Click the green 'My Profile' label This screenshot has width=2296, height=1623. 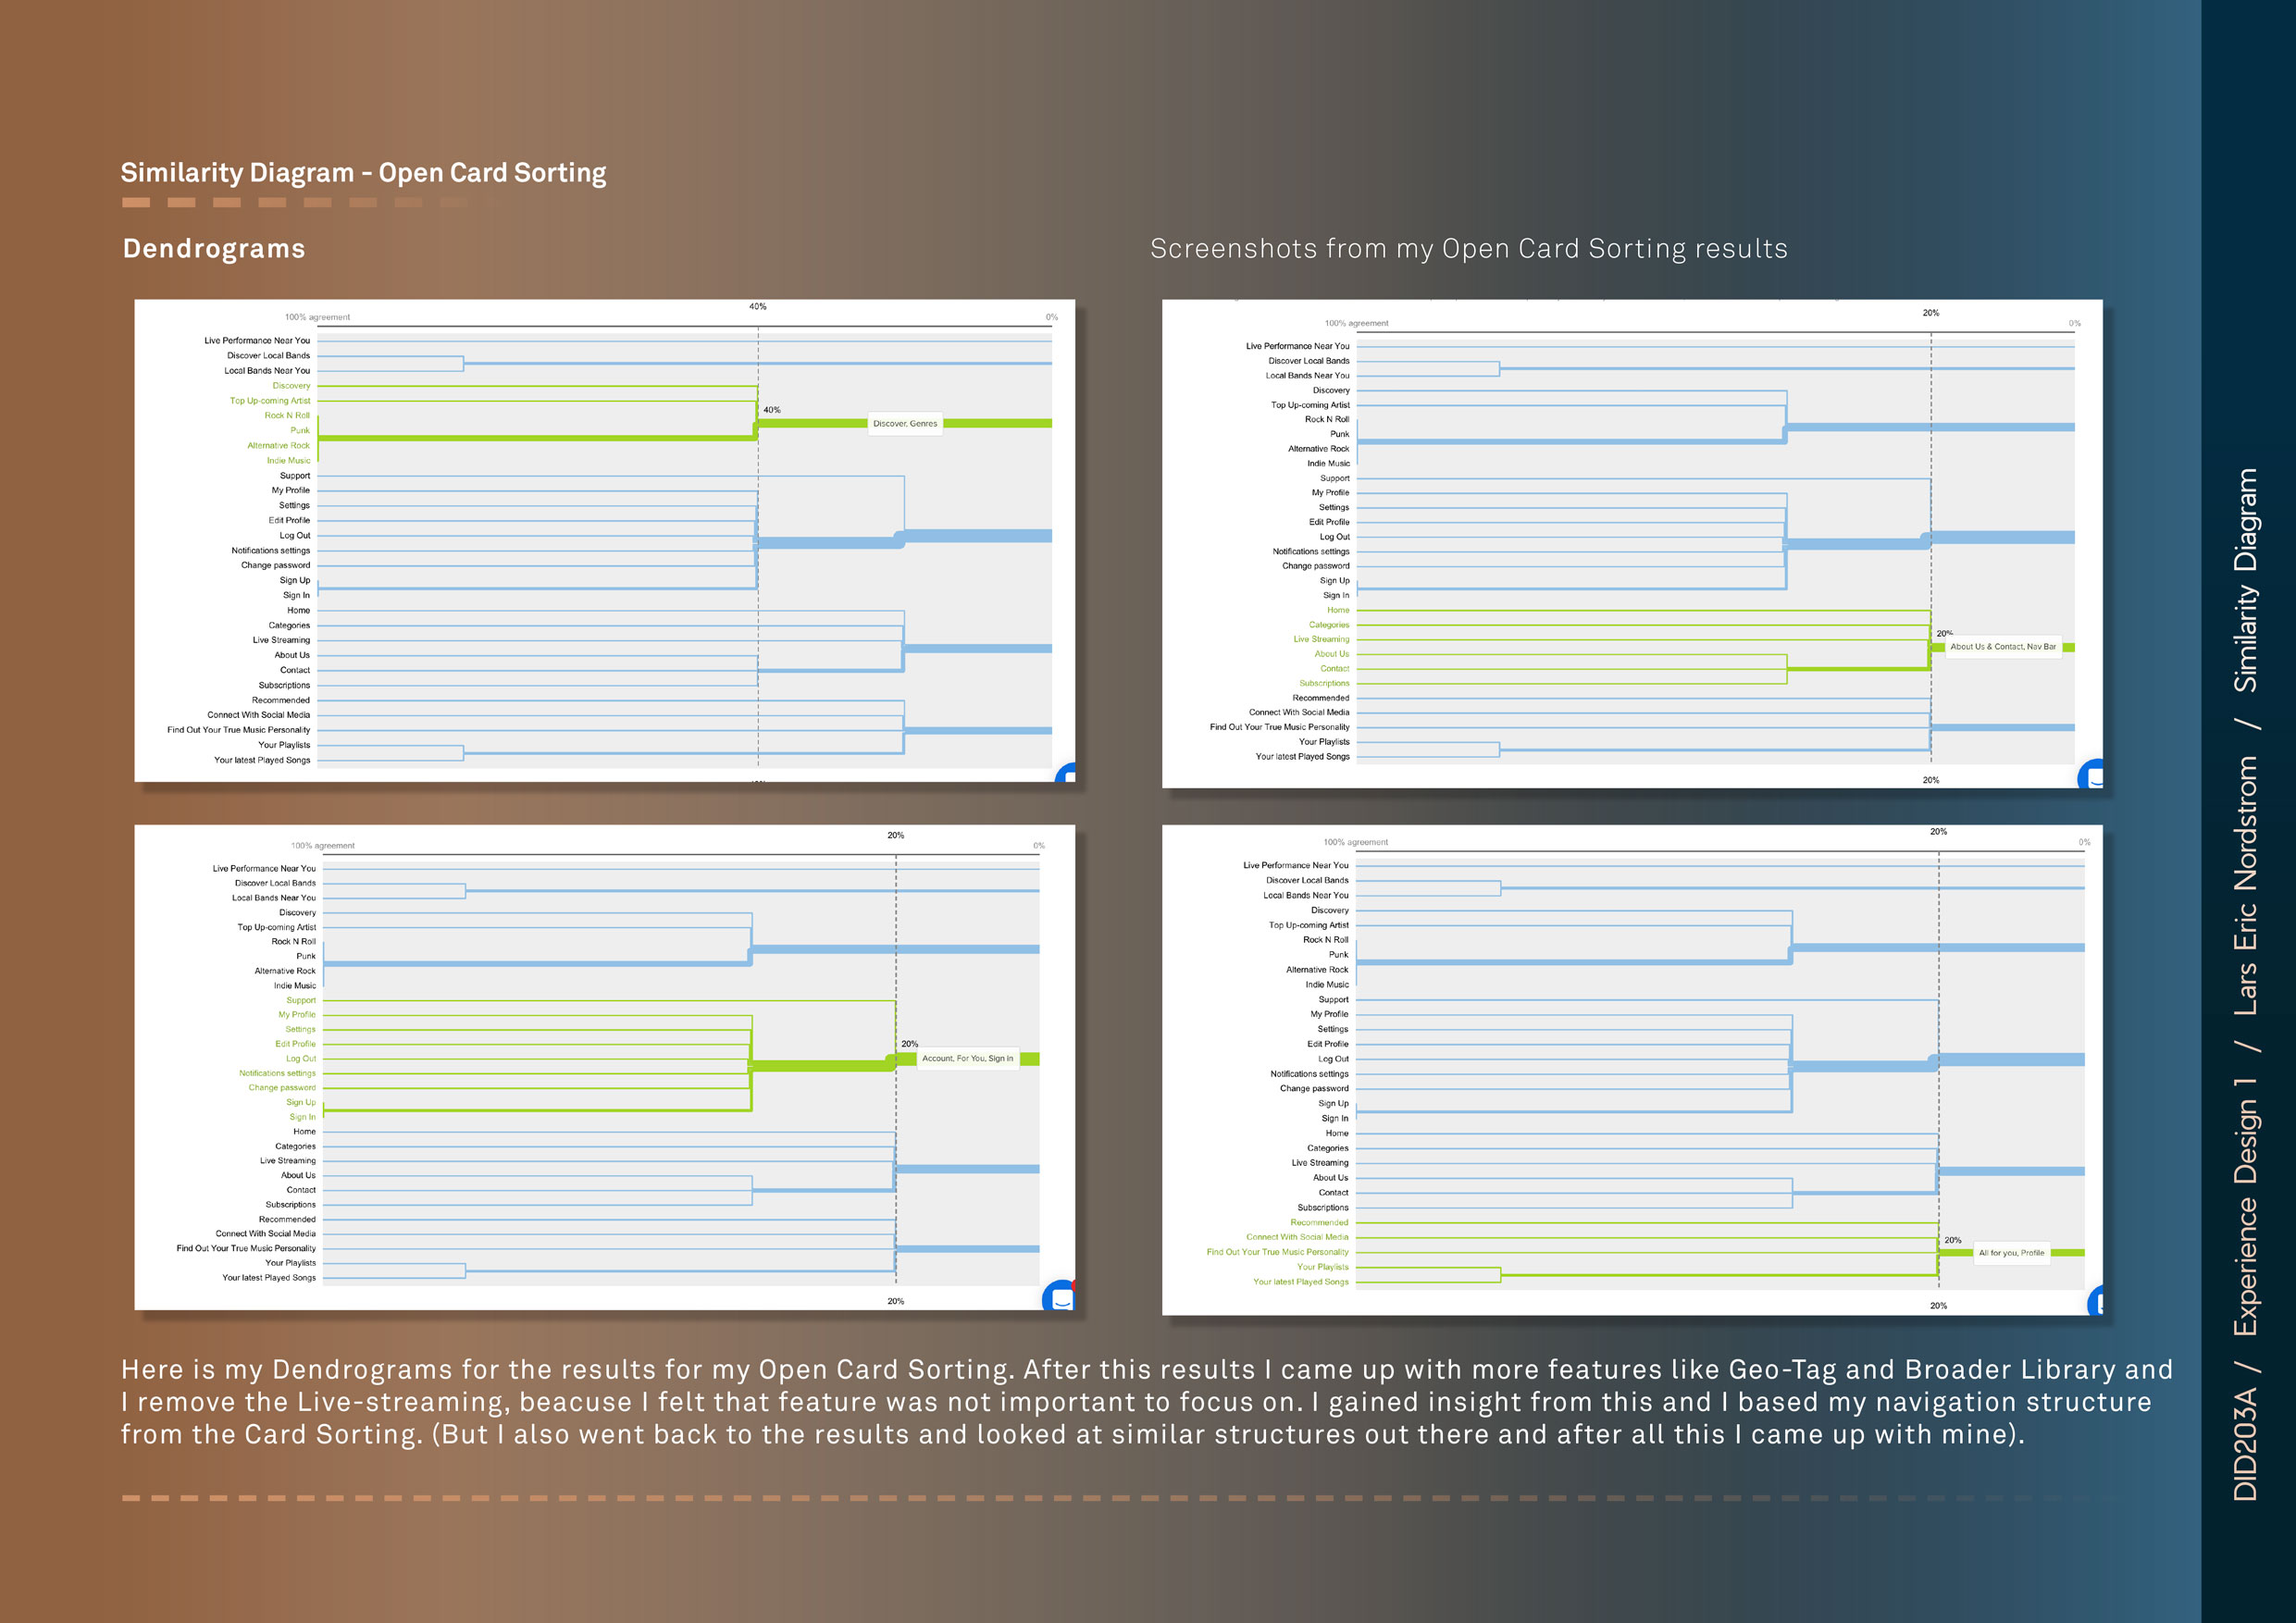[x=297, y=1015]
